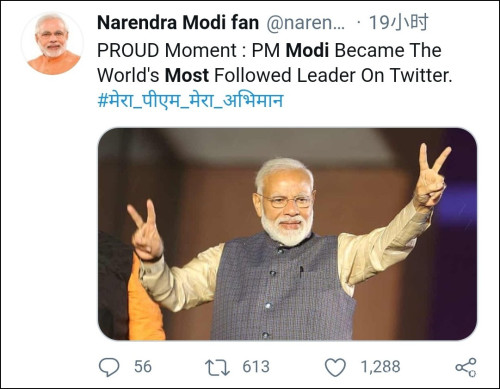Click the @naren… account handle

(305, 23)
